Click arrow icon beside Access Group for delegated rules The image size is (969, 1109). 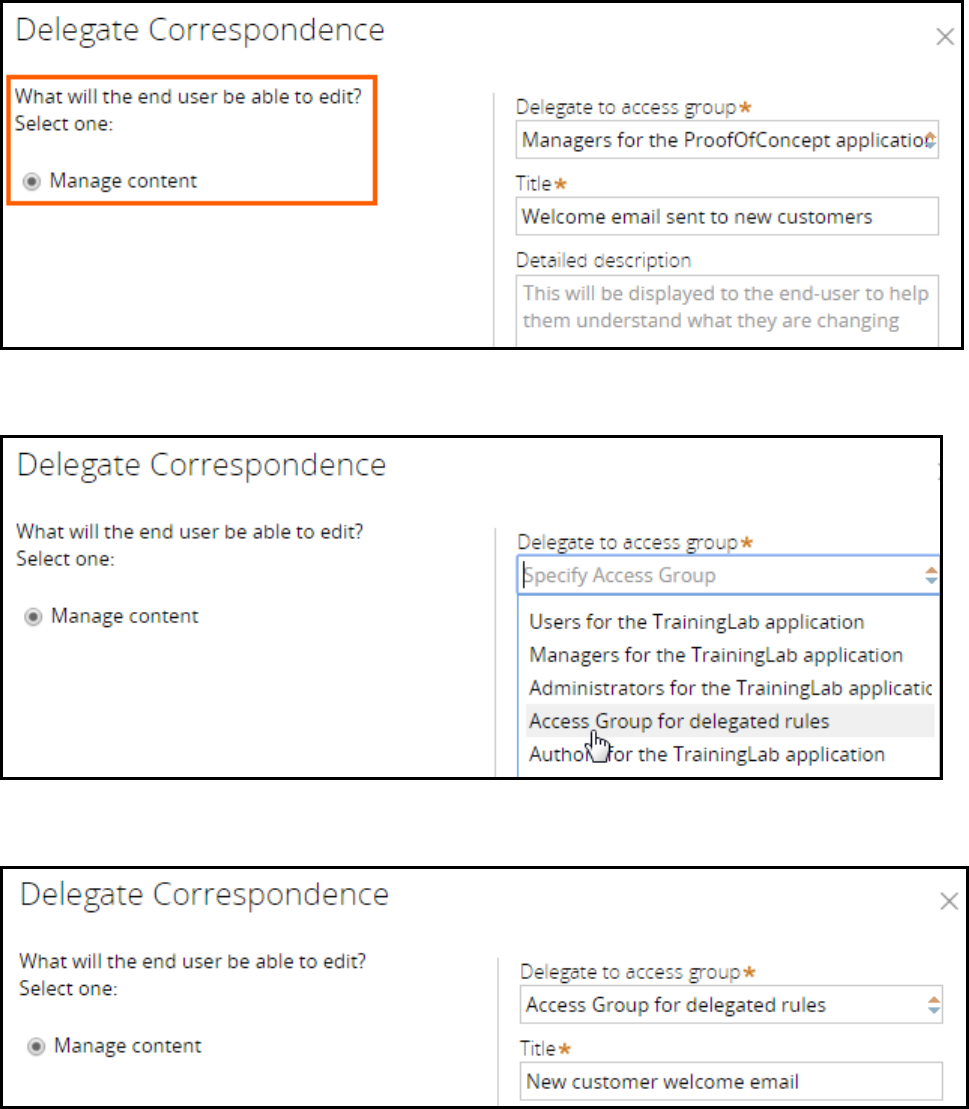point(934,1005)
